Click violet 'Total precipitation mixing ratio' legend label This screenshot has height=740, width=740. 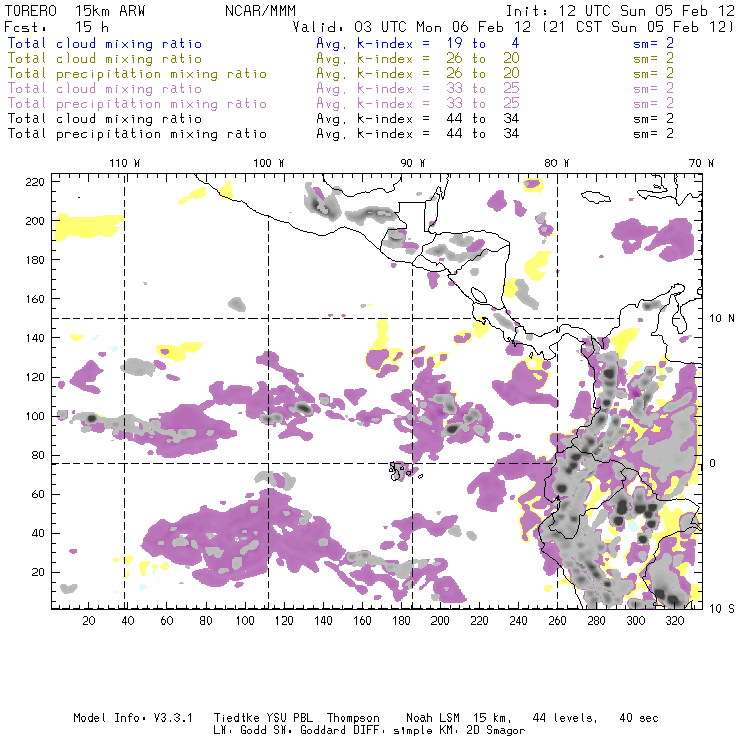tap(137, 104)
